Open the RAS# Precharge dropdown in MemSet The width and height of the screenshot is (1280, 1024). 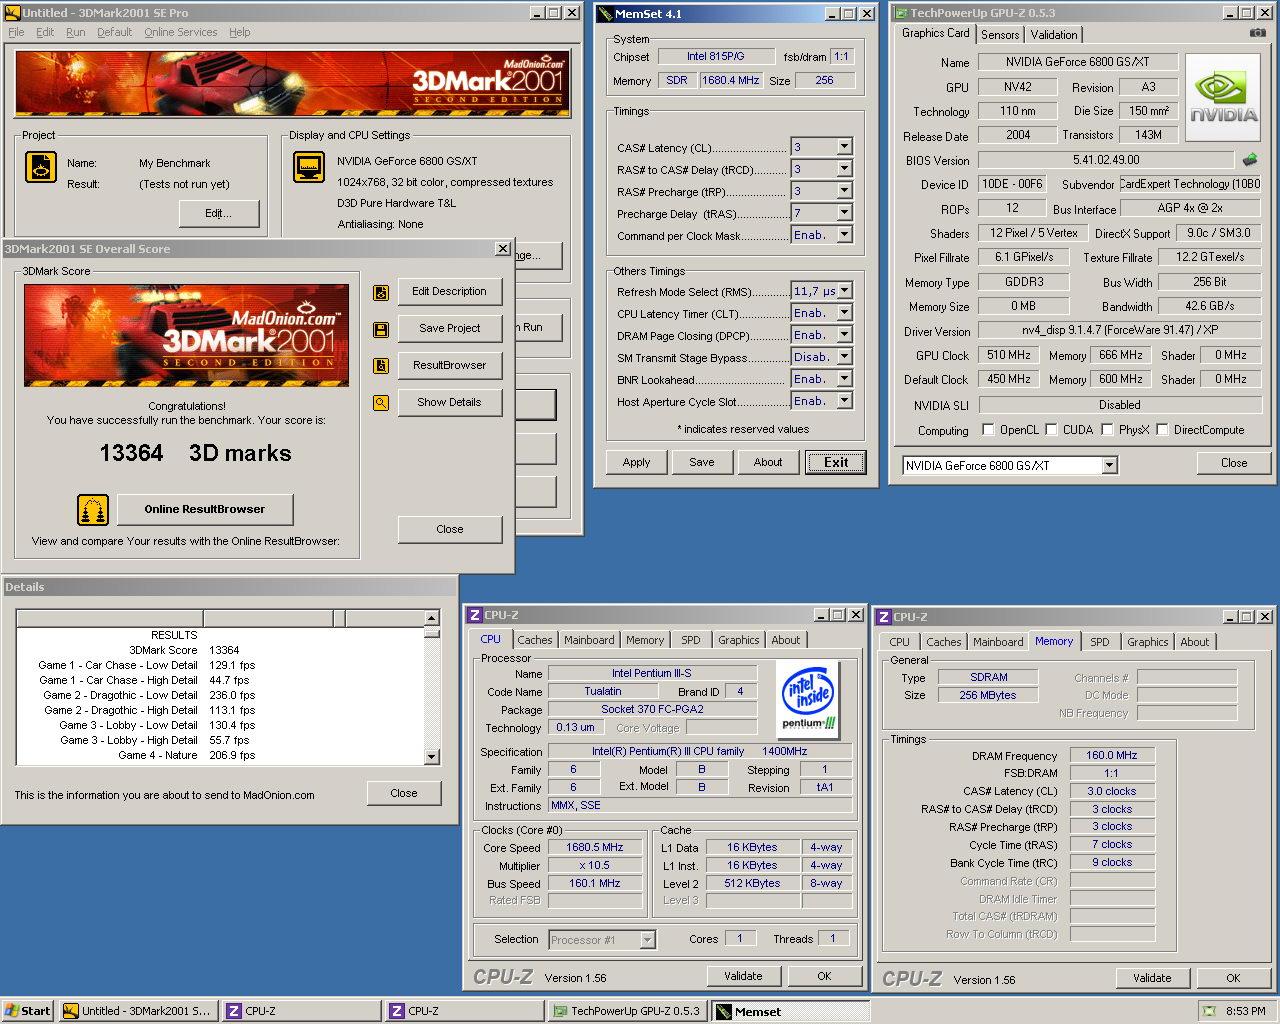coord(844,191)
